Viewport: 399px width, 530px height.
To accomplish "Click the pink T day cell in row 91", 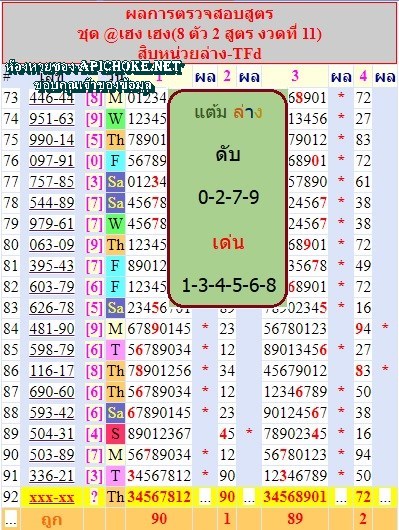I will pyautogui.click(x=115, y=476).
